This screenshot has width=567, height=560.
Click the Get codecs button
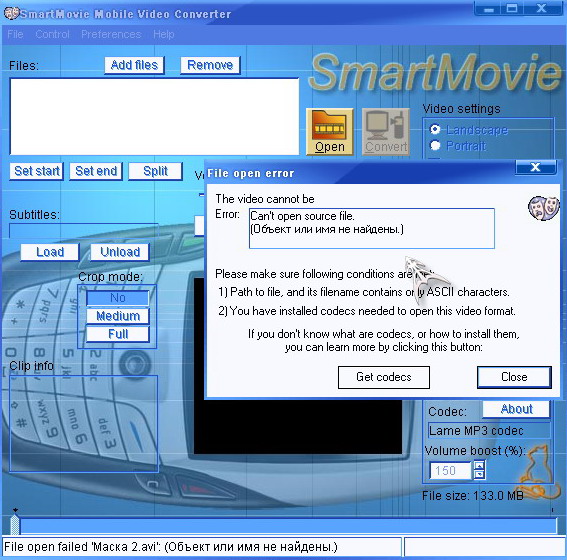pos(384,377)
